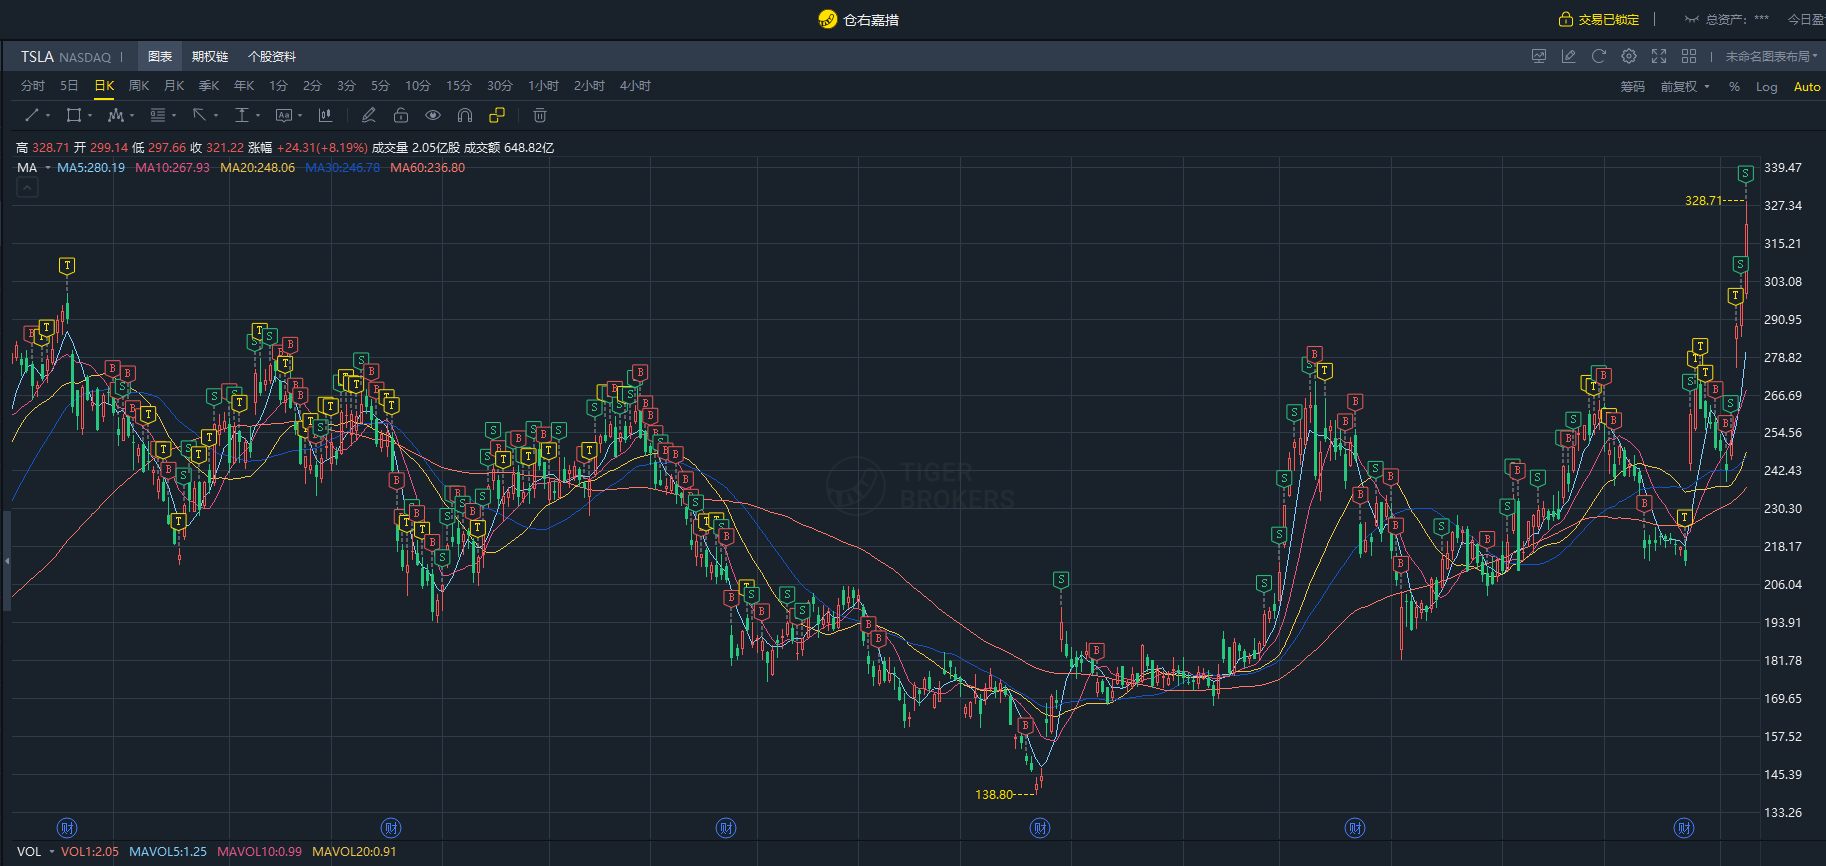The image size is (1826, 866).
Task: Select the Fibonacci levels drawing tool
Action: coord(157,115)
